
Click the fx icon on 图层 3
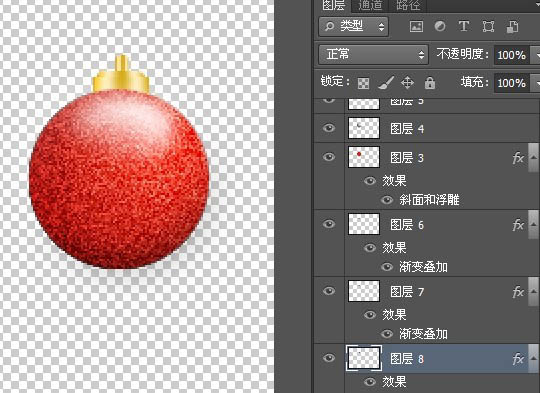pos(518,158)
